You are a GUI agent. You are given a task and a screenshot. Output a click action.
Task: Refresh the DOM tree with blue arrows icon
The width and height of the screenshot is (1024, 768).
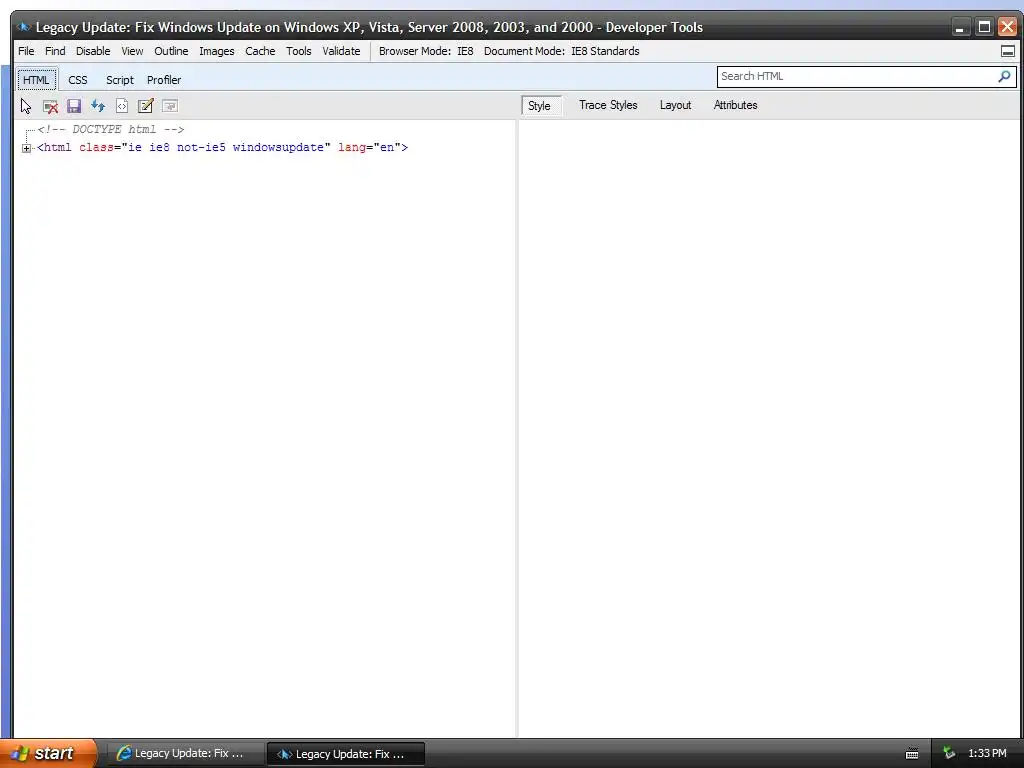(x=98, y=106)
